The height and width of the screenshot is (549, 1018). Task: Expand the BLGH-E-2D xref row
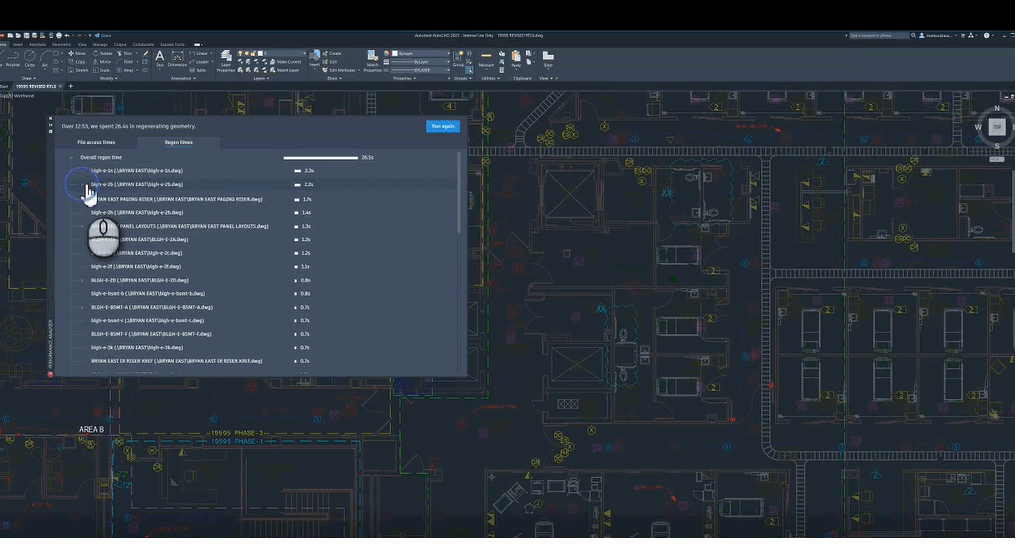[x=82, y=280]
